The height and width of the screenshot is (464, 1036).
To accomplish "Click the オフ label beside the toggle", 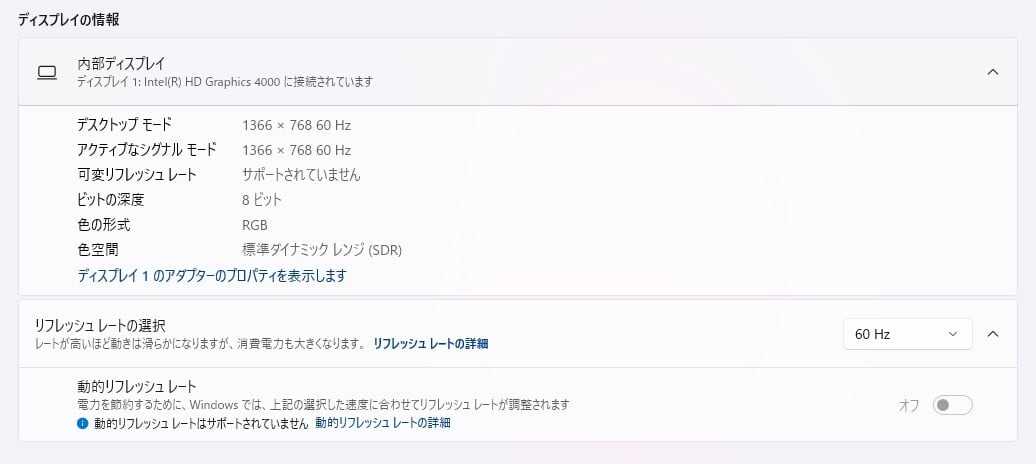I will pos(909,405).
